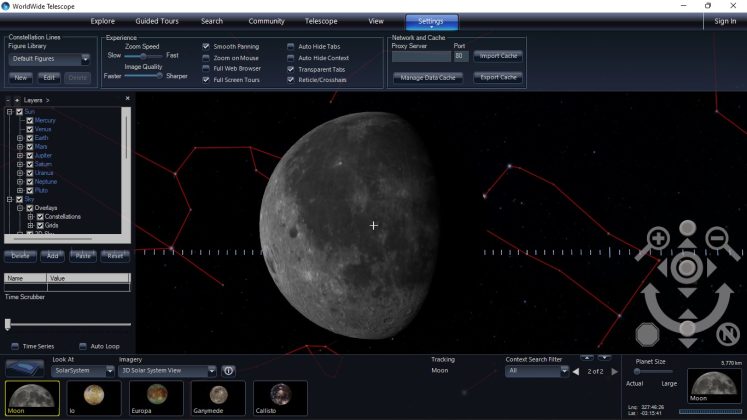The image size is (747, 420).
Task: Expand the Grids node
Action: click(30, 225)
